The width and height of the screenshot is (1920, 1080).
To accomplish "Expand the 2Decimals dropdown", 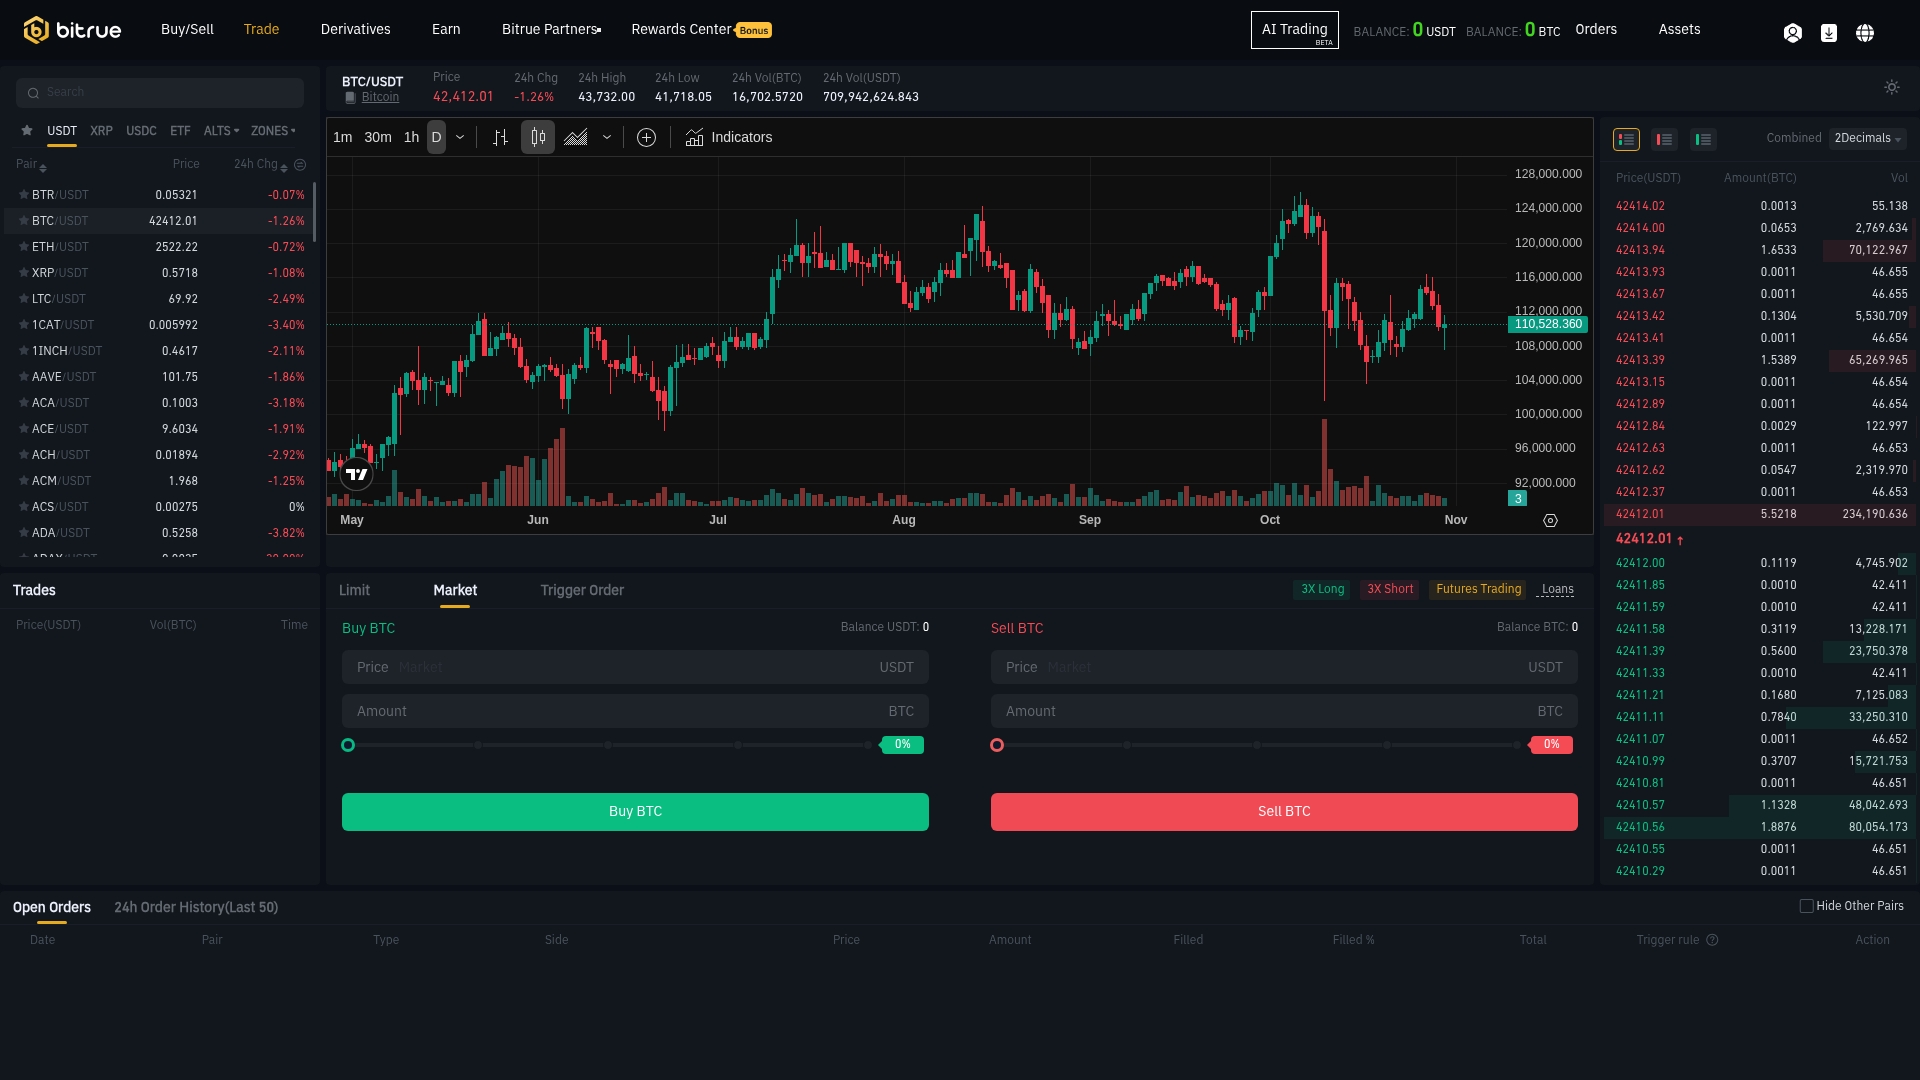I will [1867, 139].
